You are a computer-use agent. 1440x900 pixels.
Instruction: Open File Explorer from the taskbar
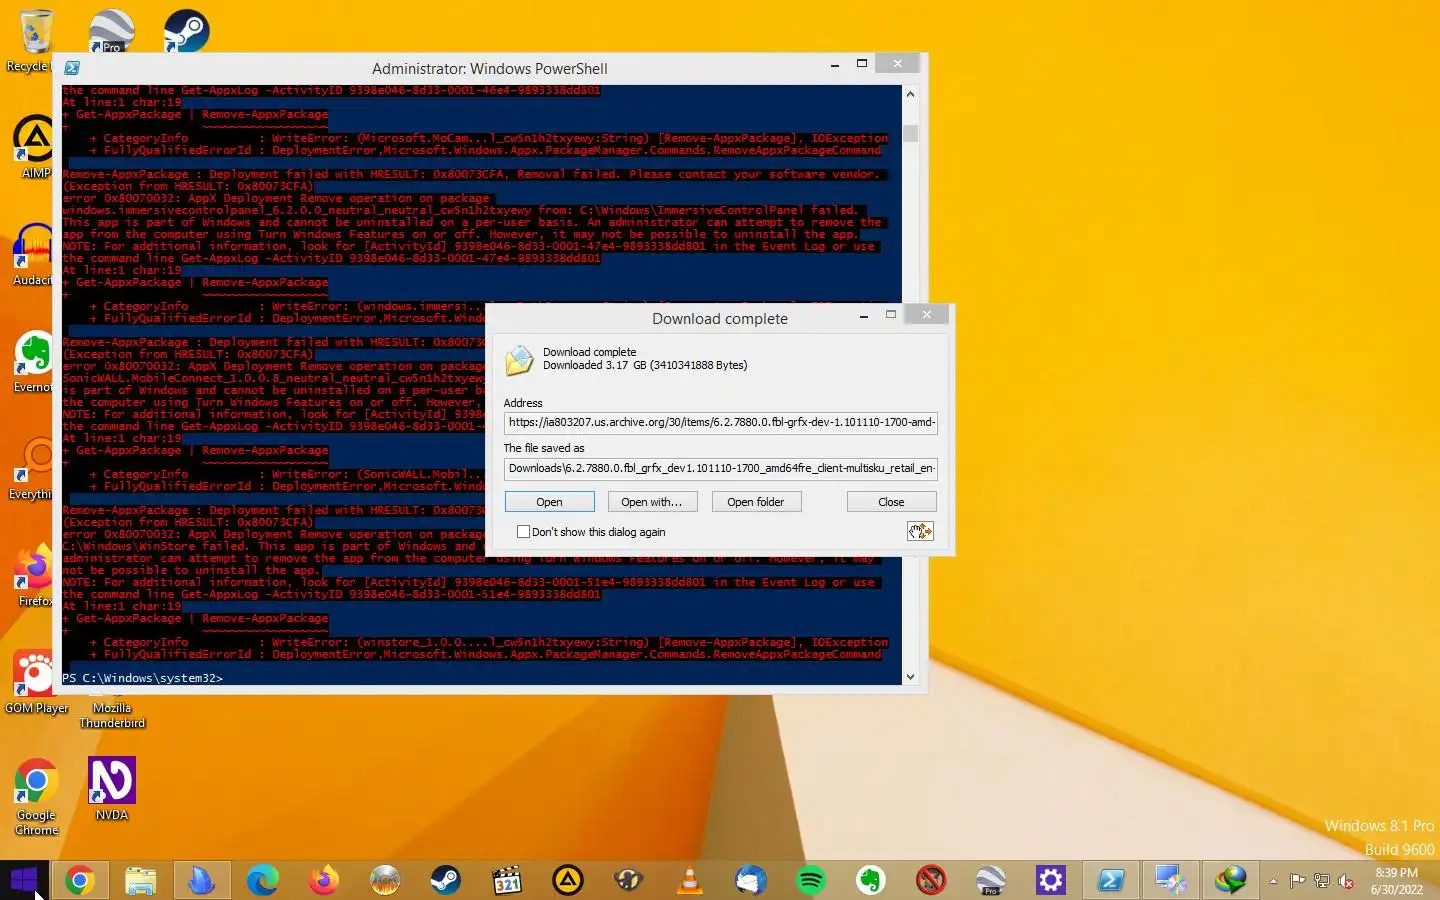141,880
